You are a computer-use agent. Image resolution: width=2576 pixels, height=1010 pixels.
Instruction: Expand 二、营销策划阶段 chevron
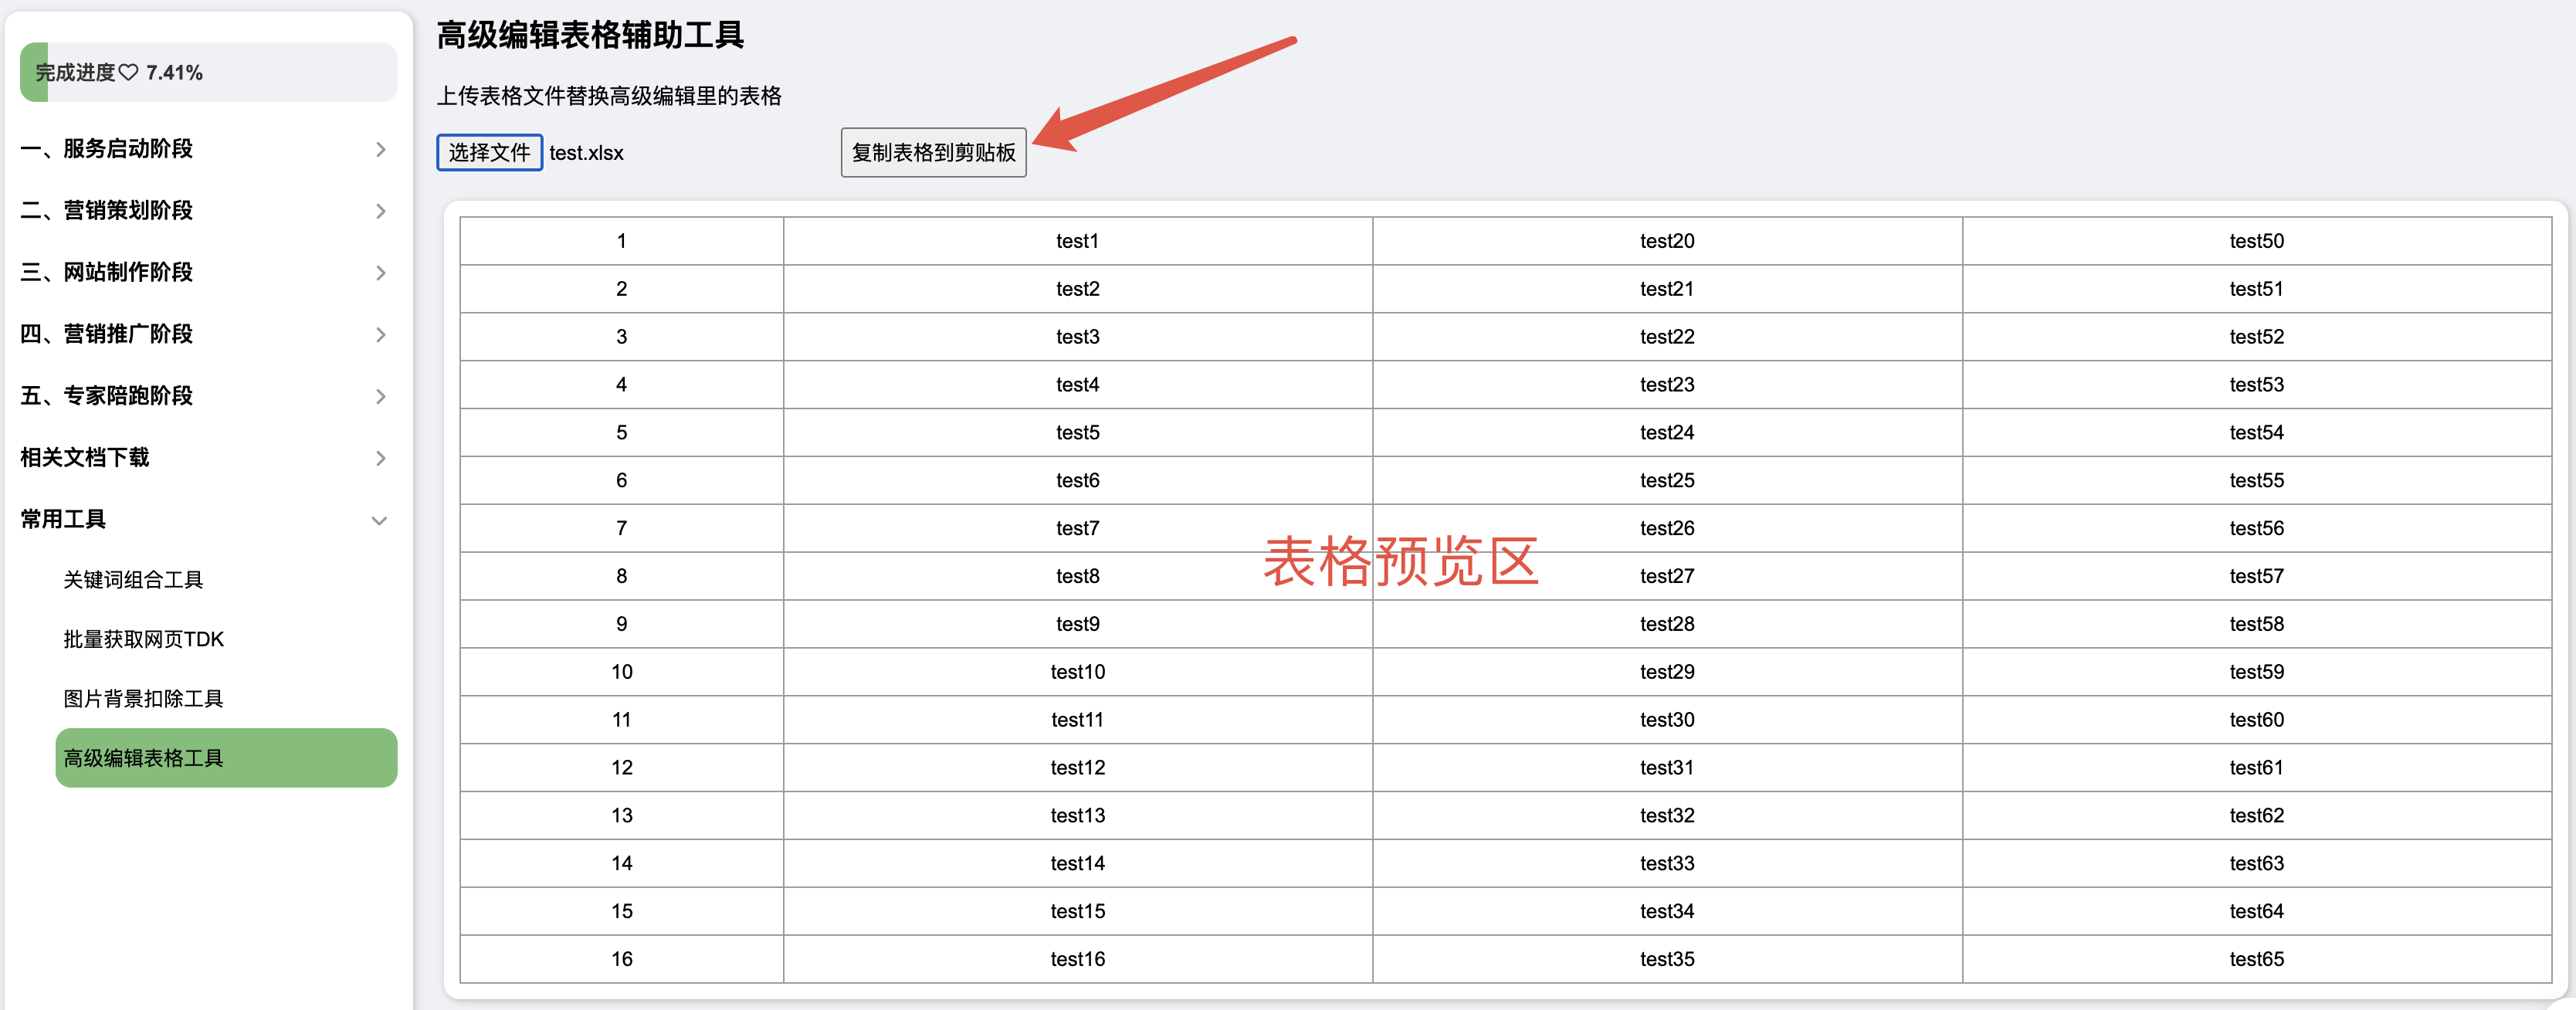pyautogui.click(x=380, y=211)
